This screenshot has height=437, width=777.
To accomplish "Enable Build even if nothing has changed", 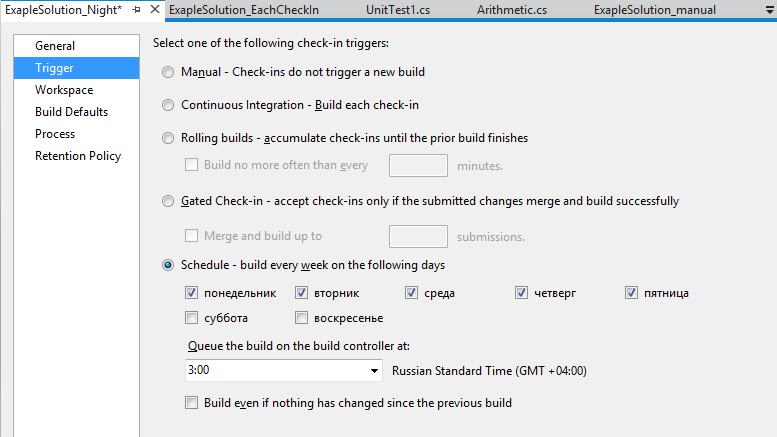I will point(192,403).
